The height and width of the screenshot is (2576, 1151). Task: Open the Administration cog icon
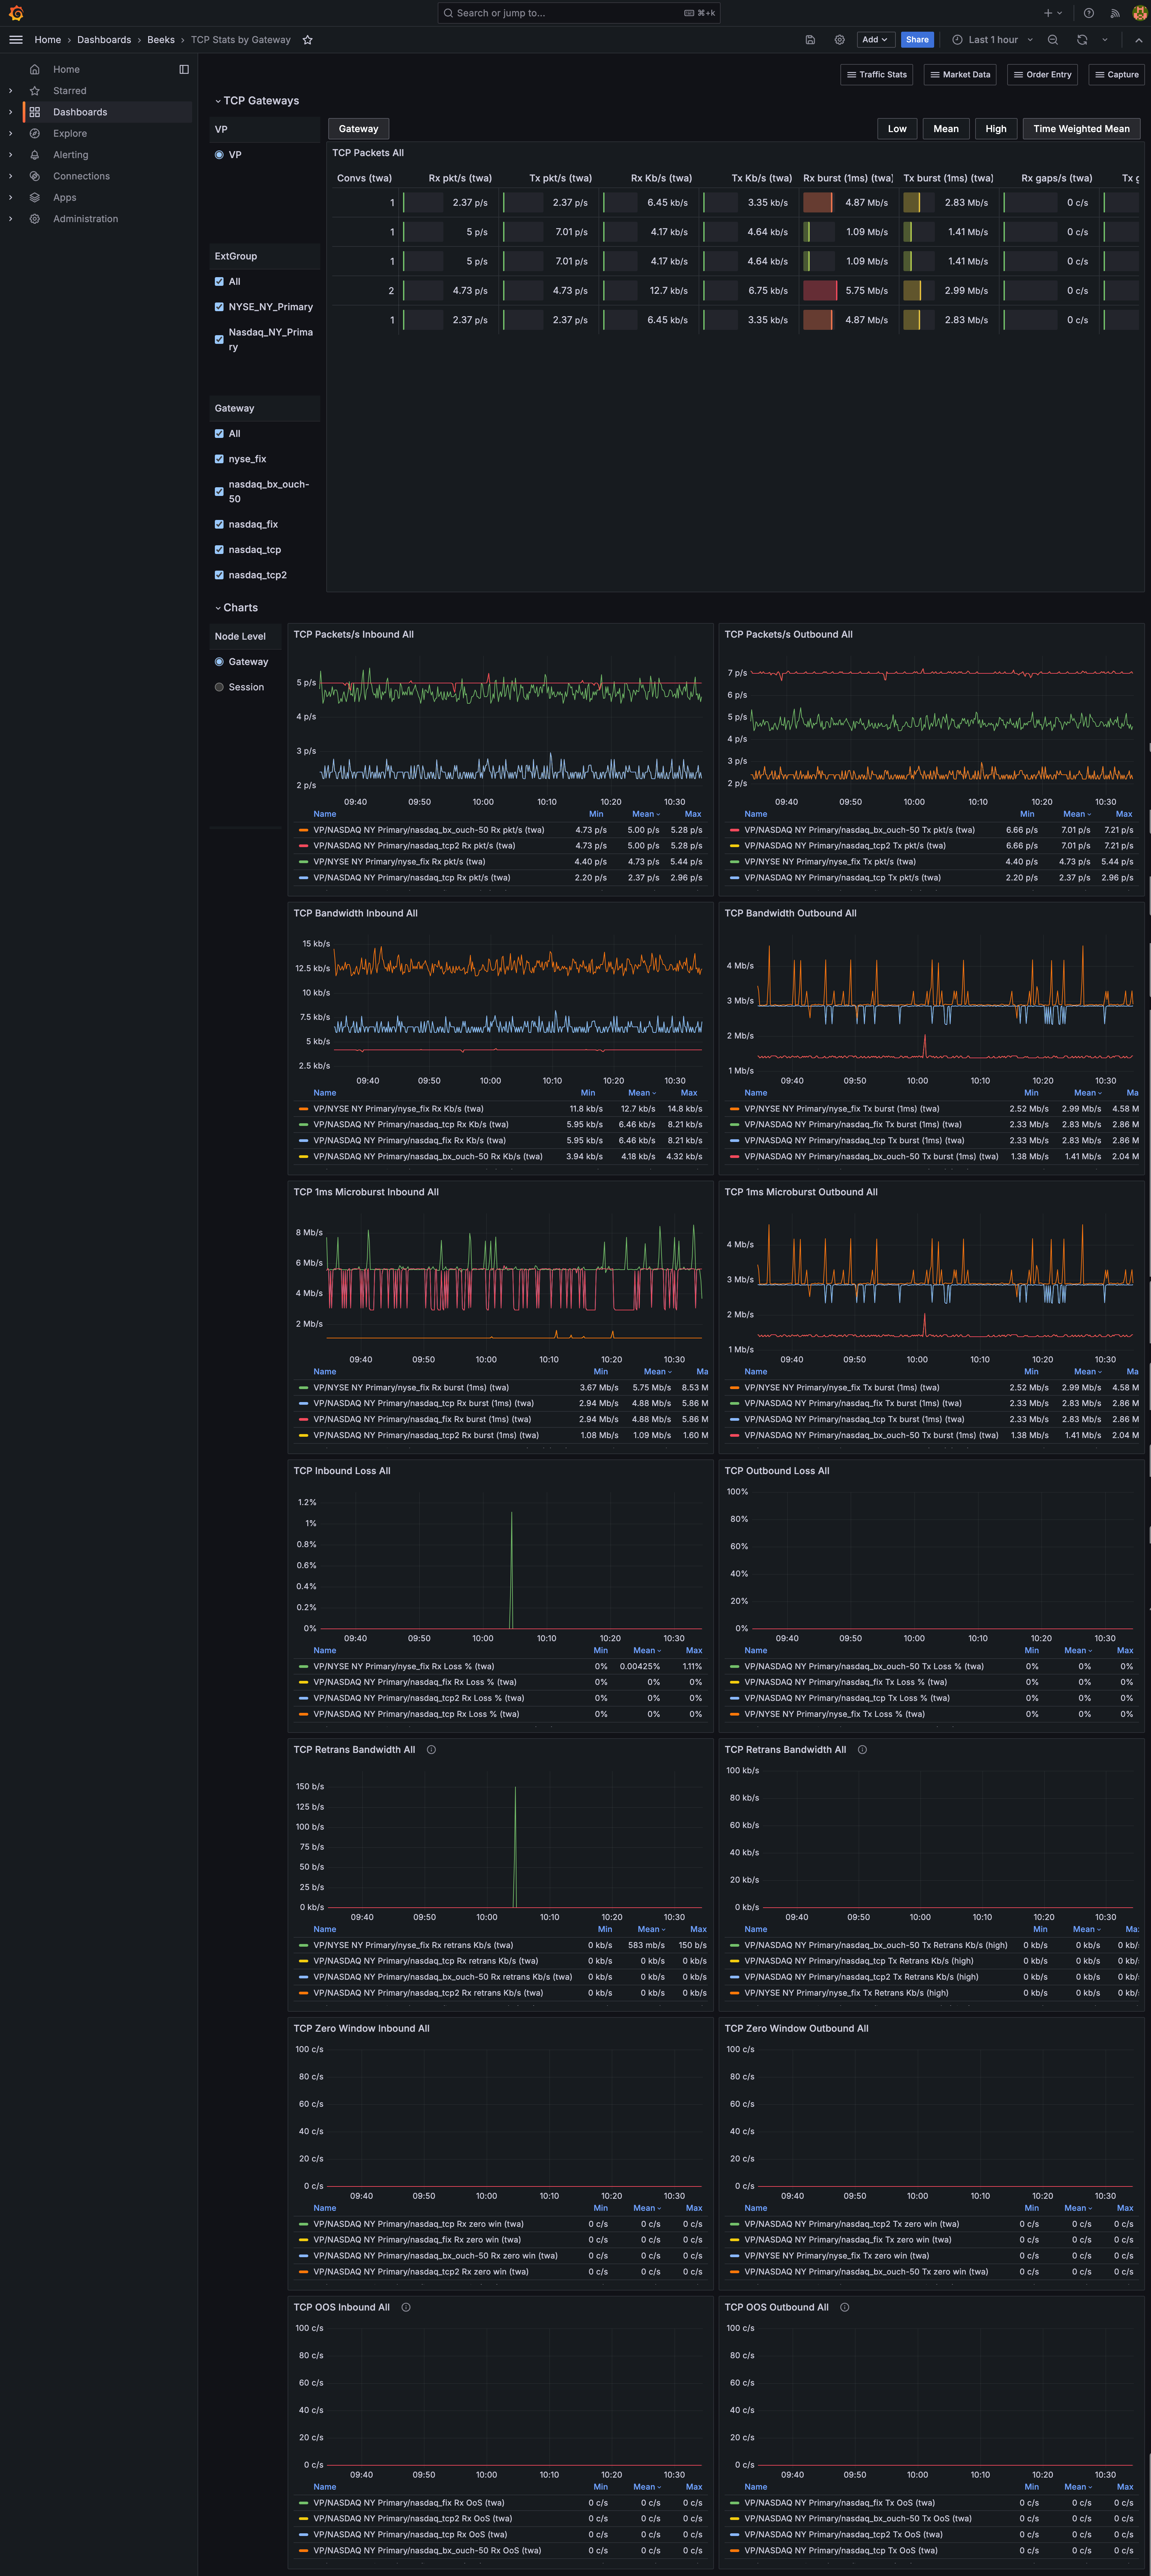pos(35,219)
